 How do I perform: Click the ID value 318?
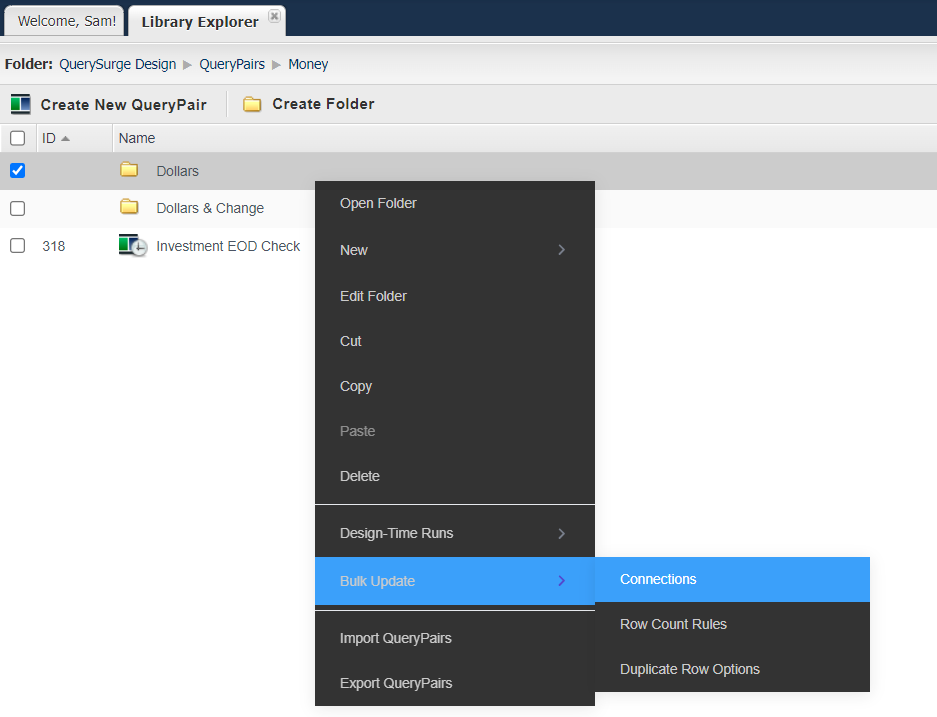pyautogui.click(x=54, y=246)
